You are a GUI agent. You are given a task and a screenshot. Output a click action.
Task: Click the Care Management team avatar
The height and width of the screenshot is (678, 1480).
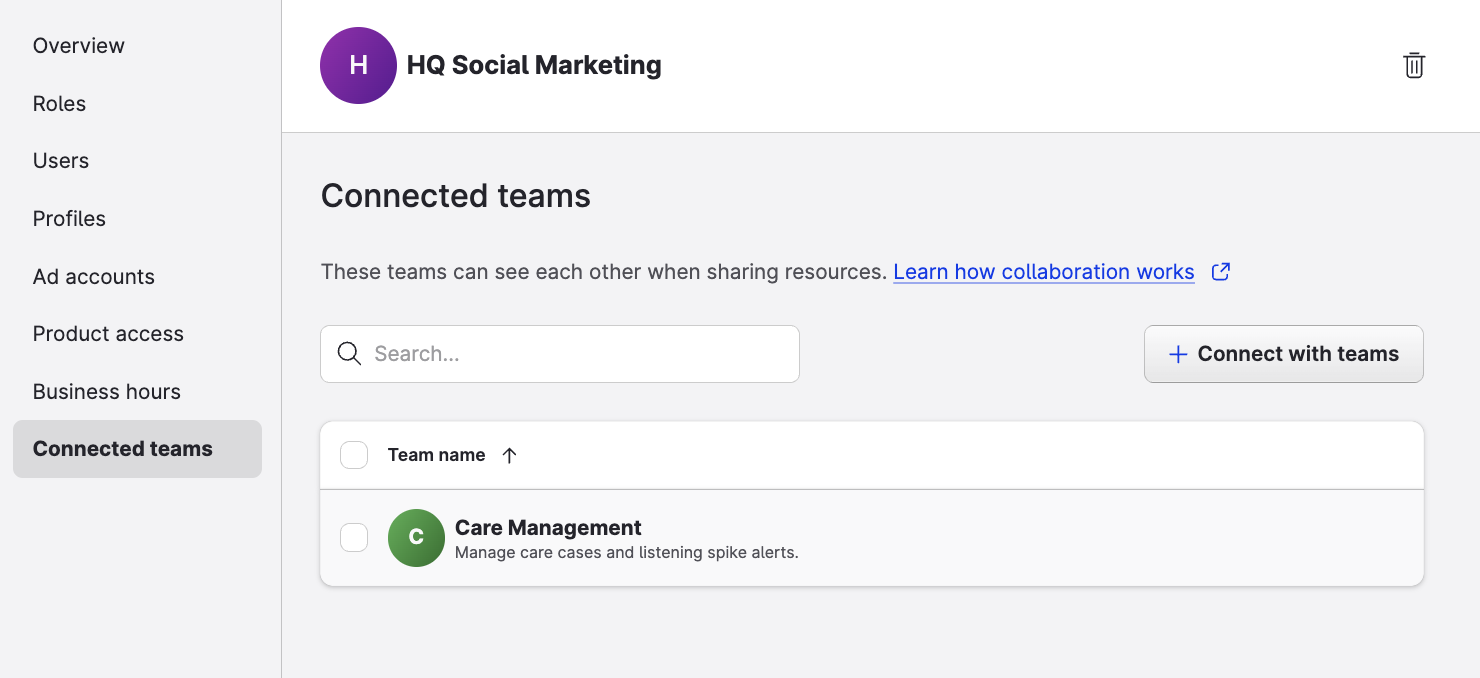point(416,538)
